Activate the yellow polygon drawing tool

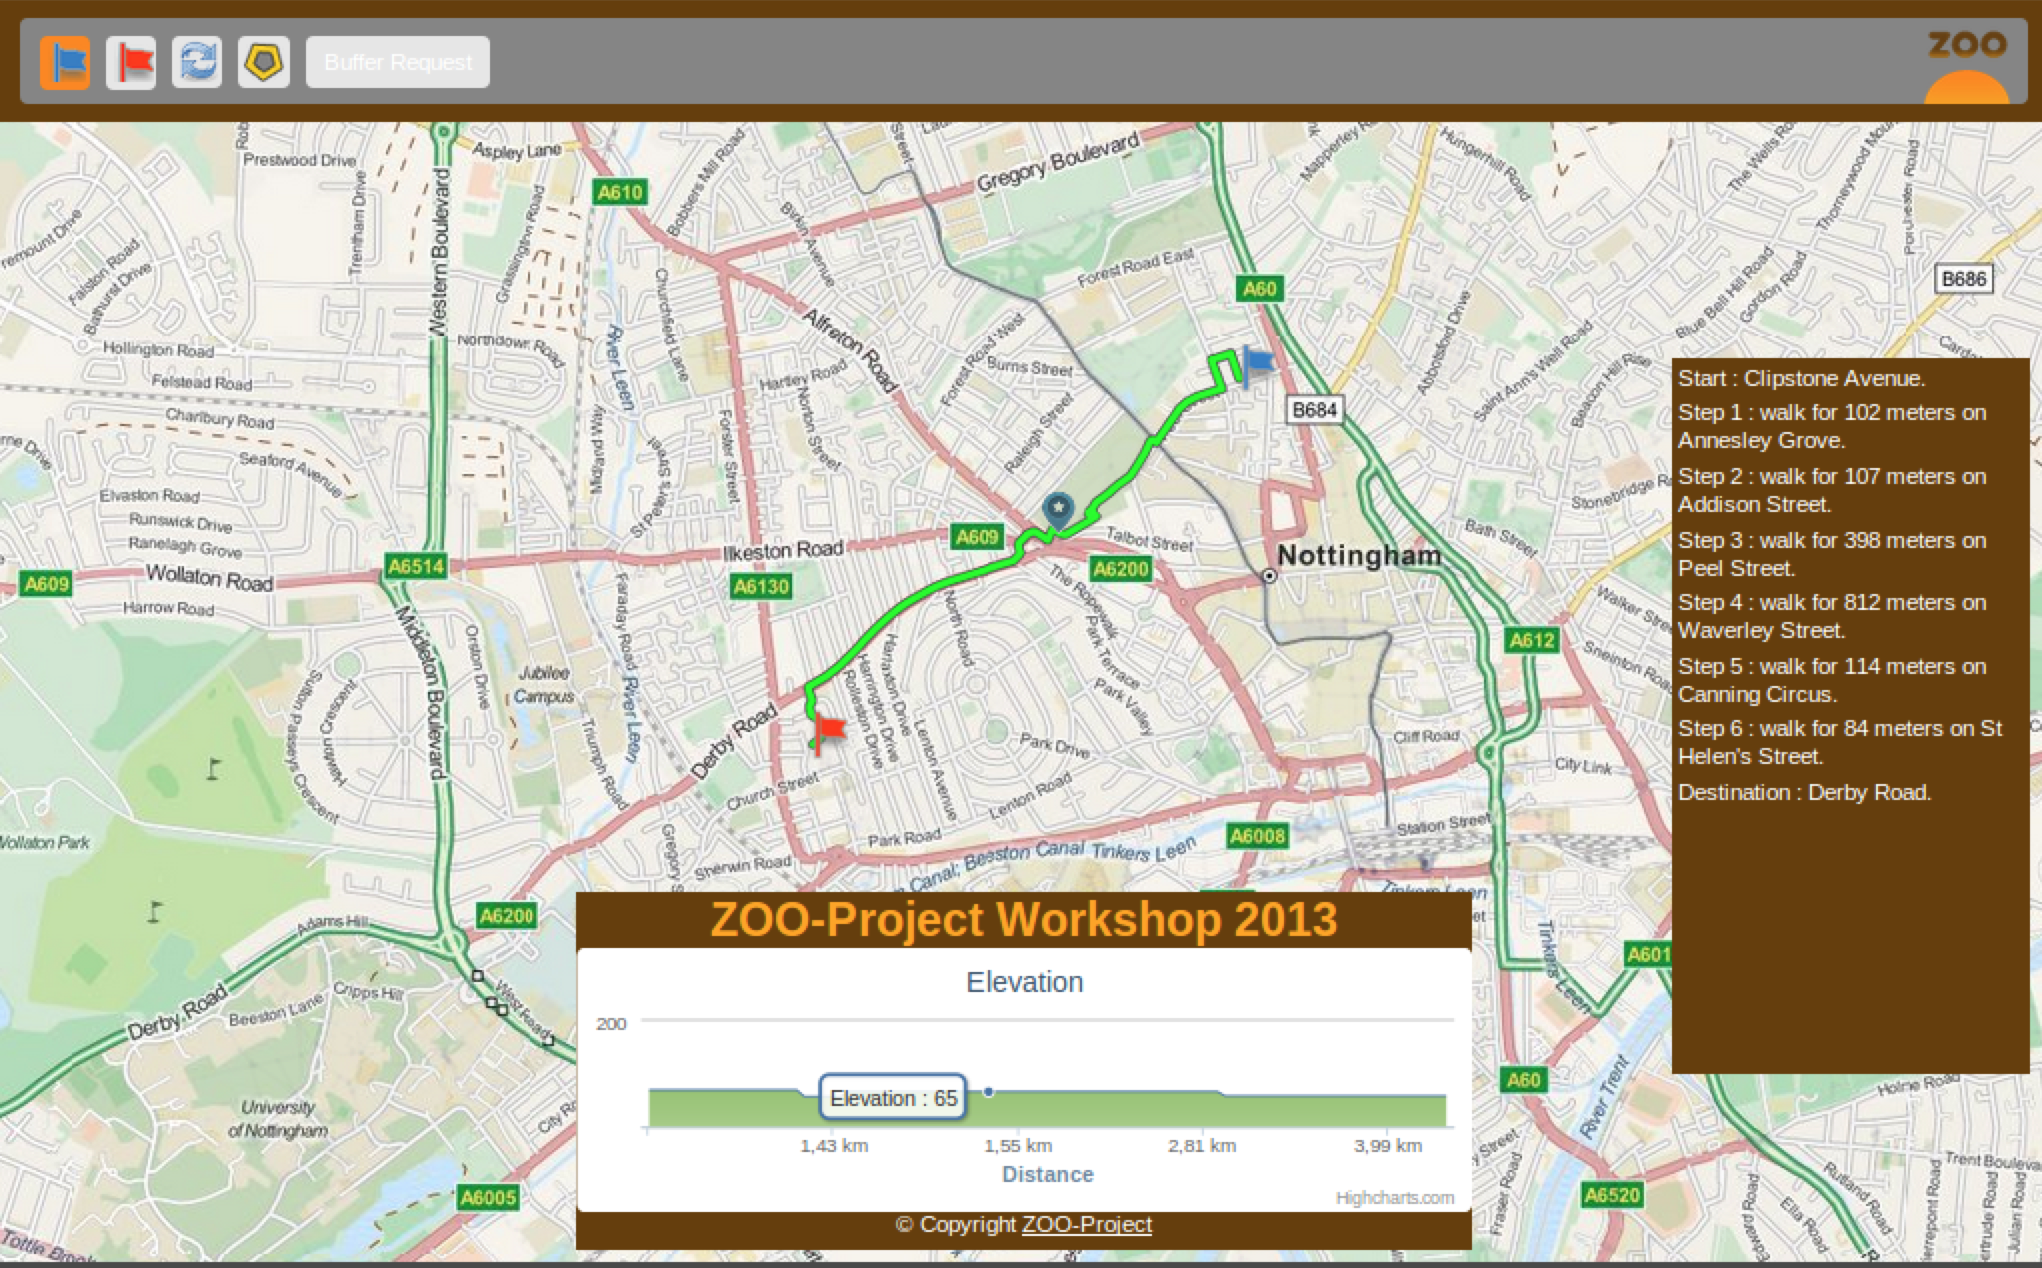263,63
